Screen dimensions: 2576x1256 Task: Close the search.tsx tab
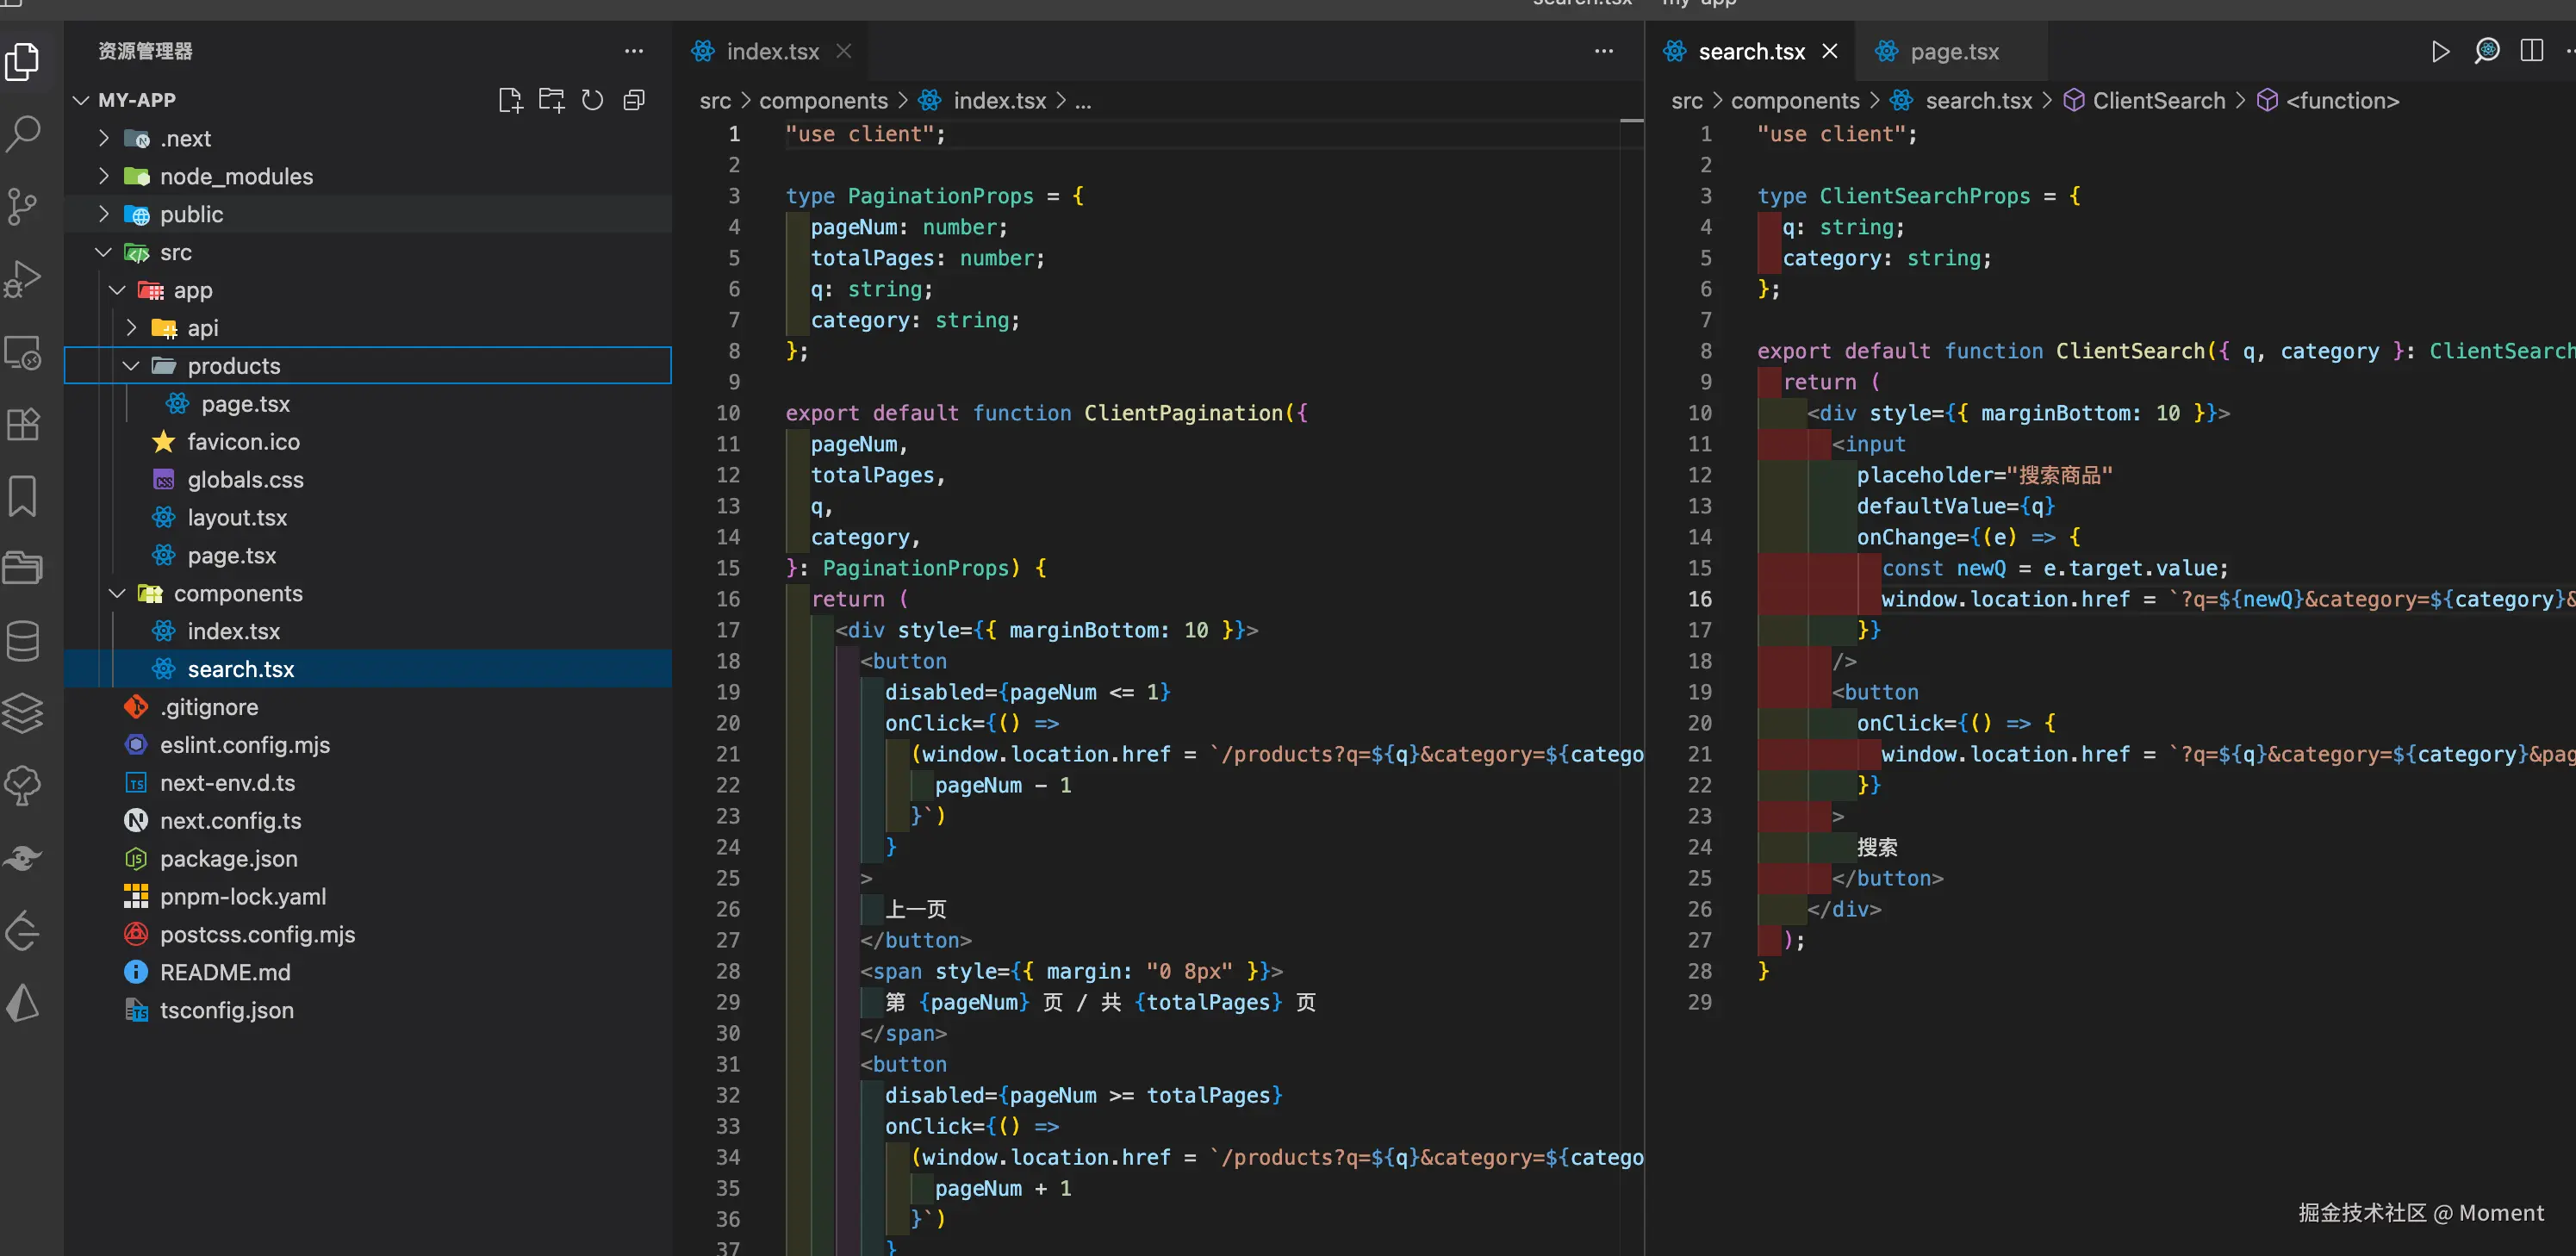point(1829,51)
